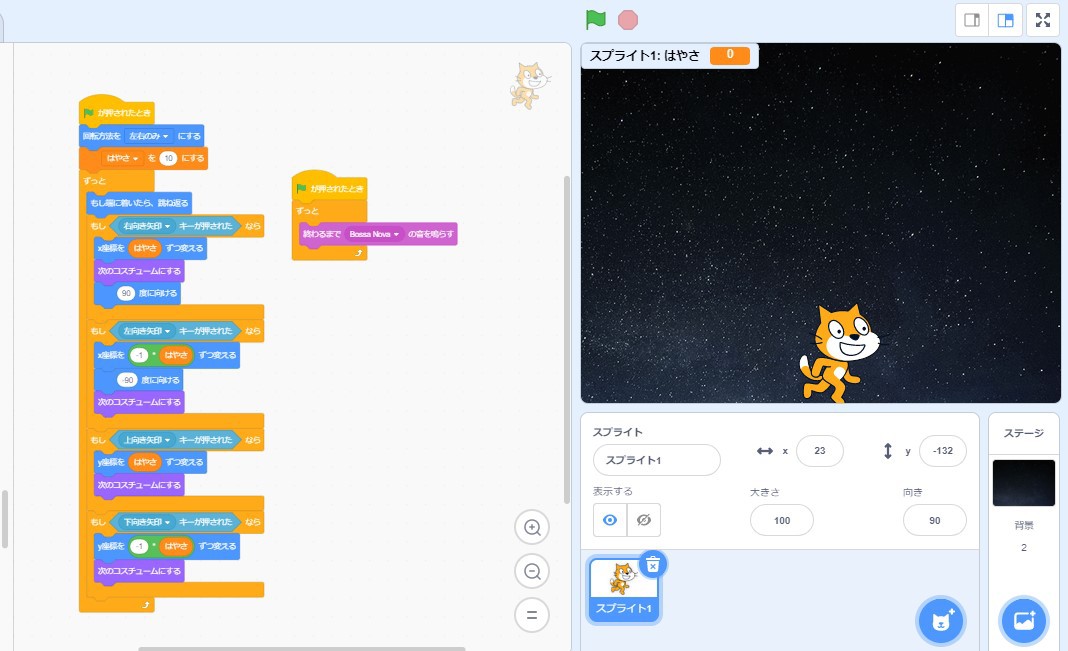This screenshot has width=1068, height=651.
Task: Zoom out of the code workspace
Action: point(532,571)
